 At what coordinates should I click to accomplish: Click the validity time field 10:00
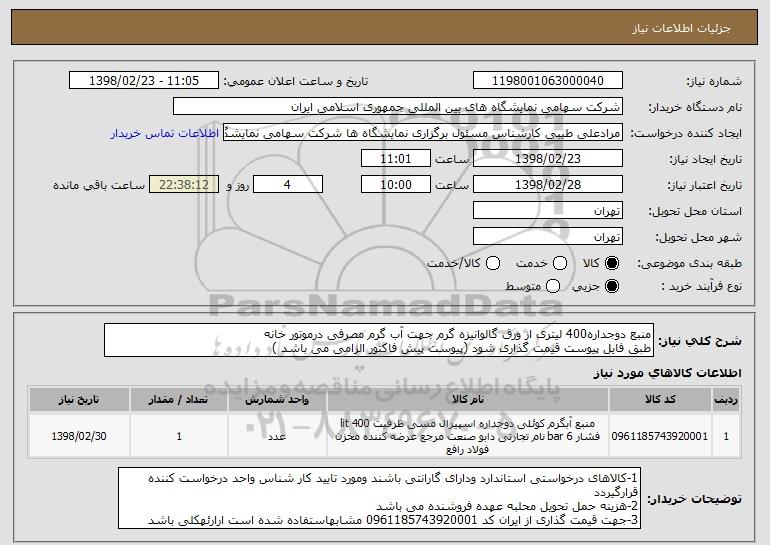(x=396, y=185)
